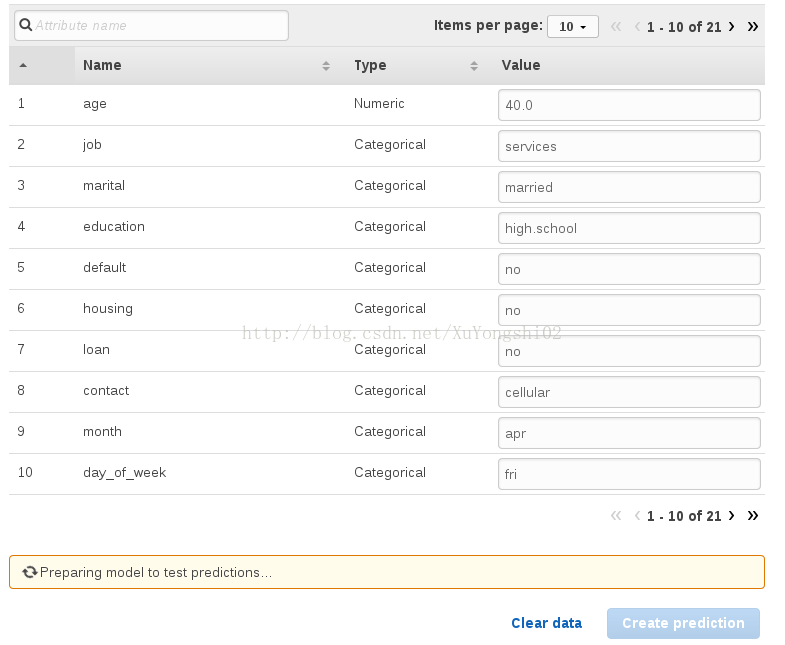Go to next page using top arrow
Viewport: 785px width, 645px height.
tap(731, 27)
